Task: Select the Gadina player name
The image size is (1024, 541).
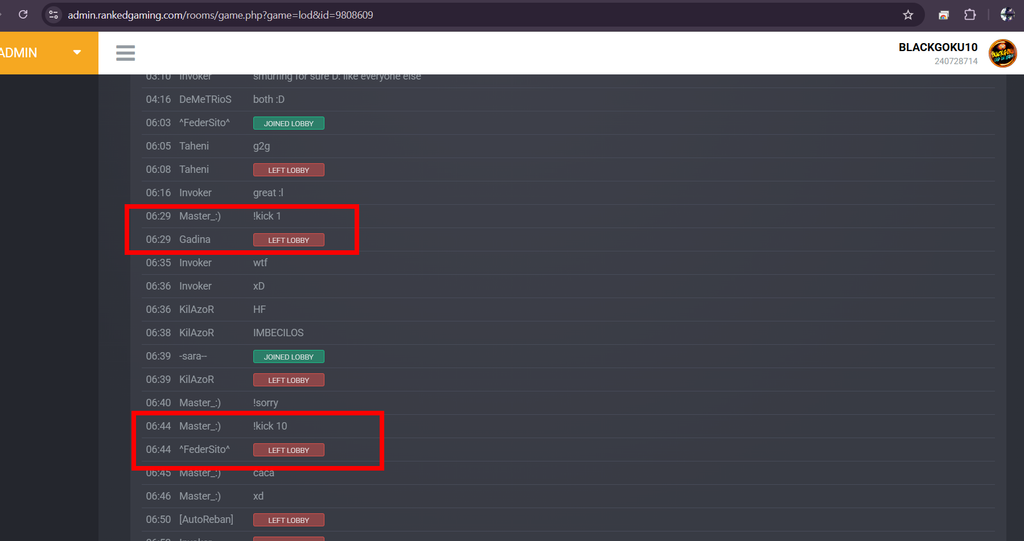Action: (x=195, y=239)
